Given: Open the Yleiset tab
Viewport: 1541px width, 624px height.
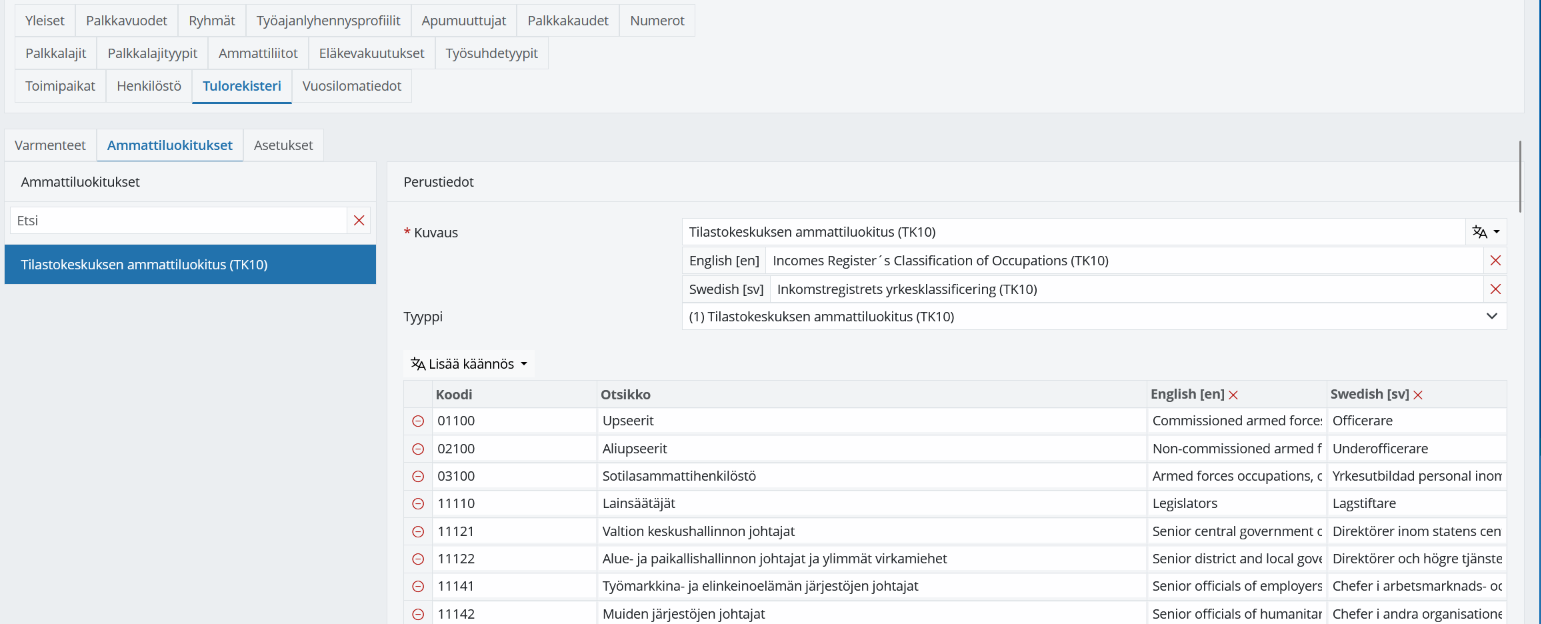Looking at the screenshot, I should [45, 20].
